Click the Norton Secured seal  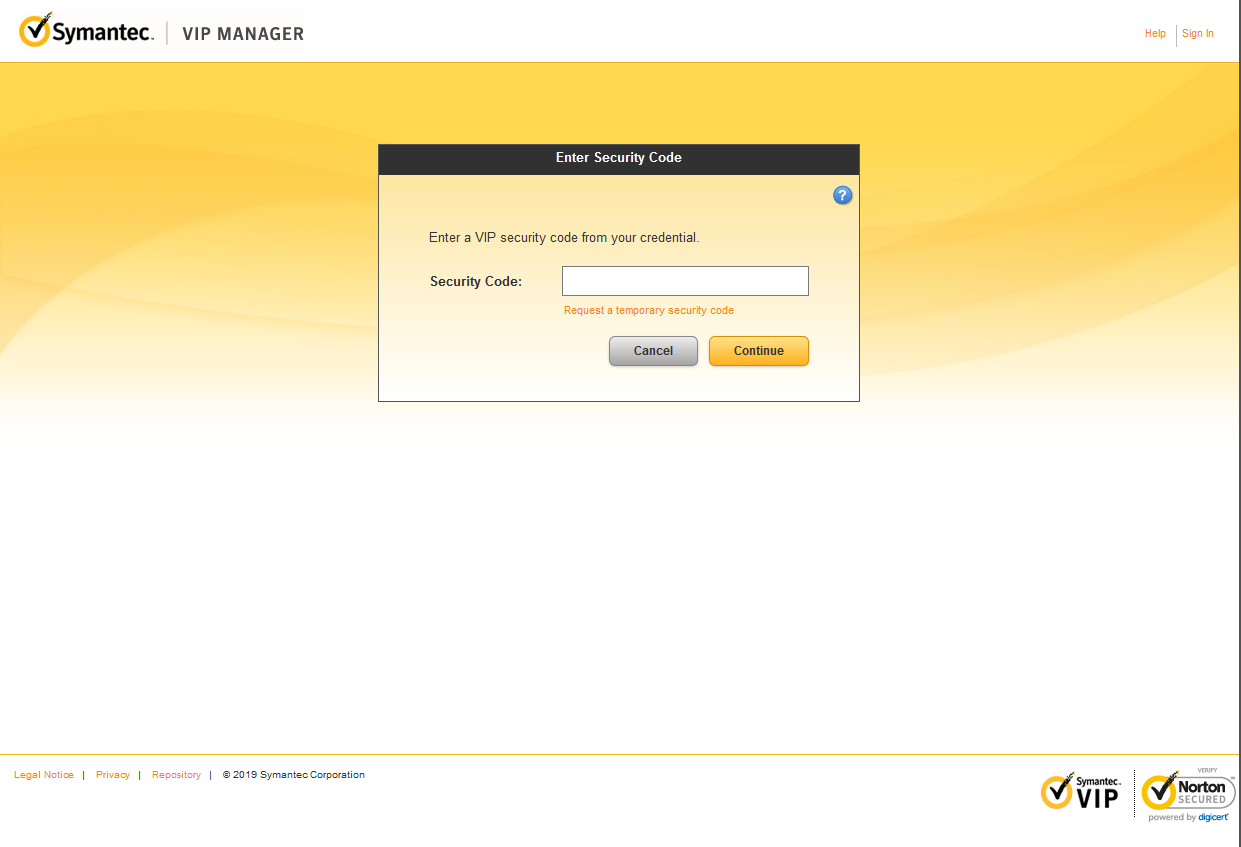(x=1188, y=792)
